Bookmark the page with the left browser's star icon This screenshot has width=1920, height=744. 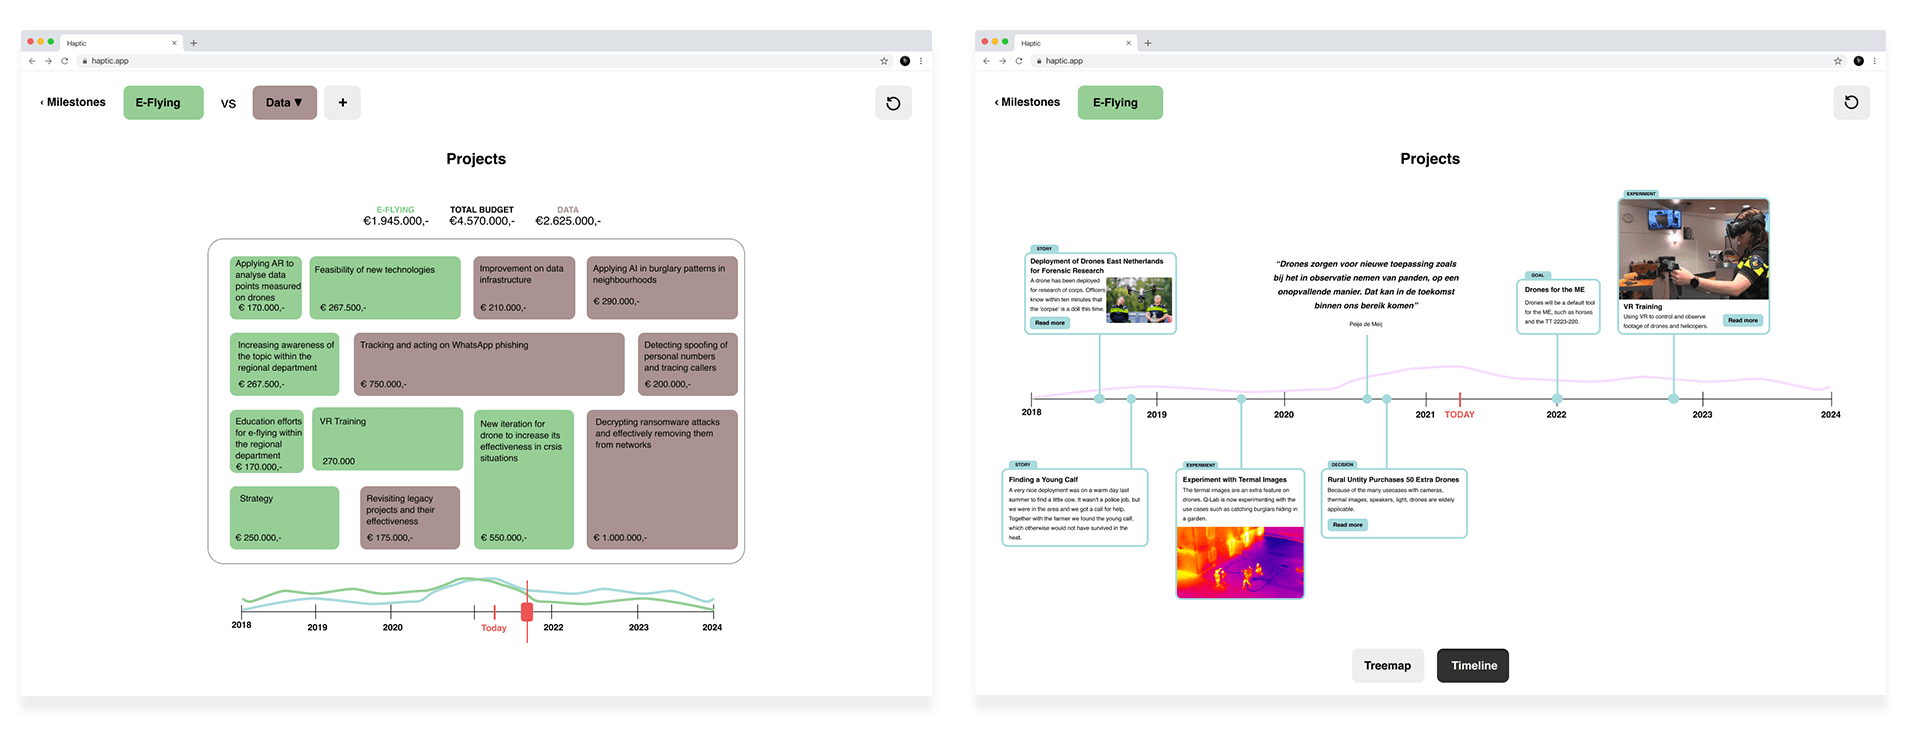coord(884,61)
